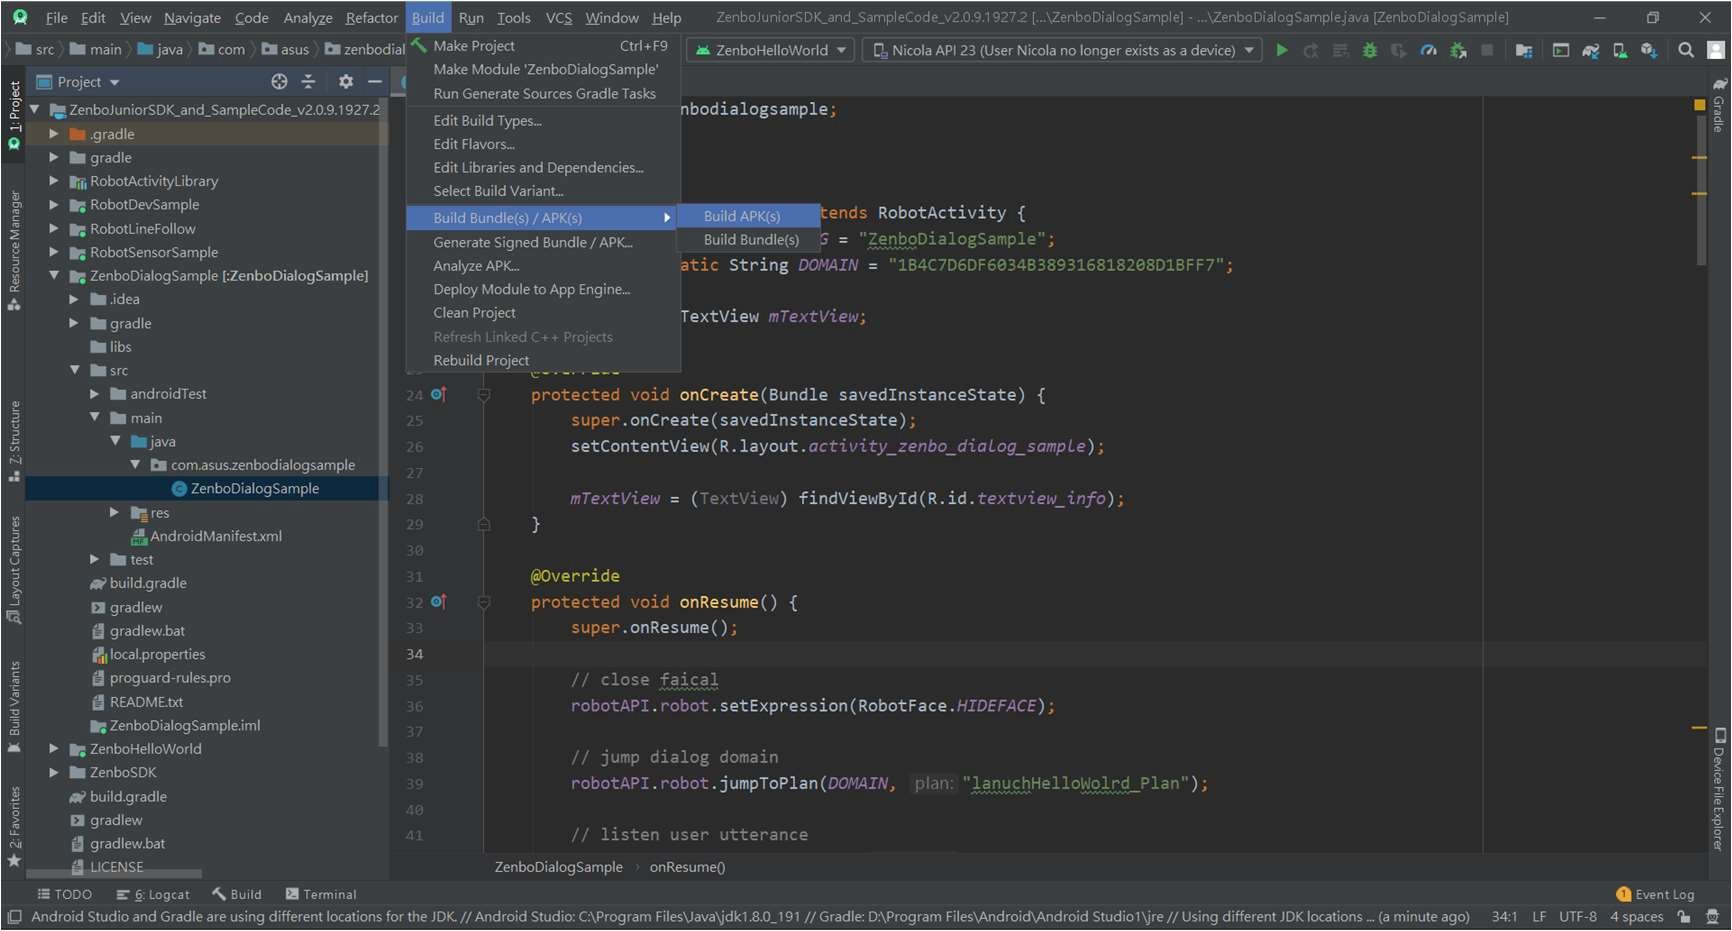The width and height of the screenshot is (1732, 931).
Task: Click override gutter icon beside onResume
Action: point(438,602)
